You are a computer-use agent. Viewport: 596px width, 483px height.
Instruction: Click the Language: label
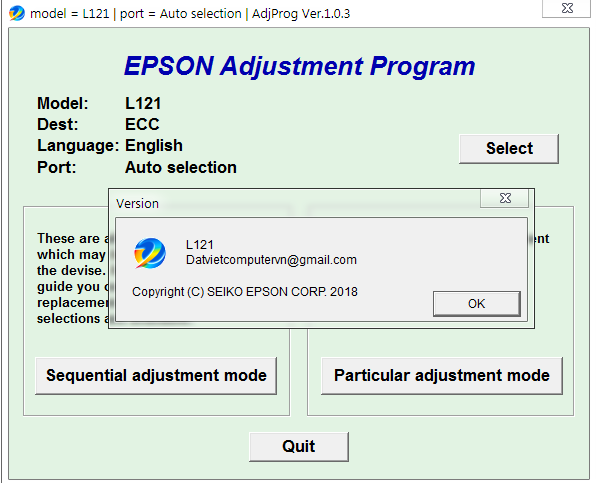(x=78, y=146)
